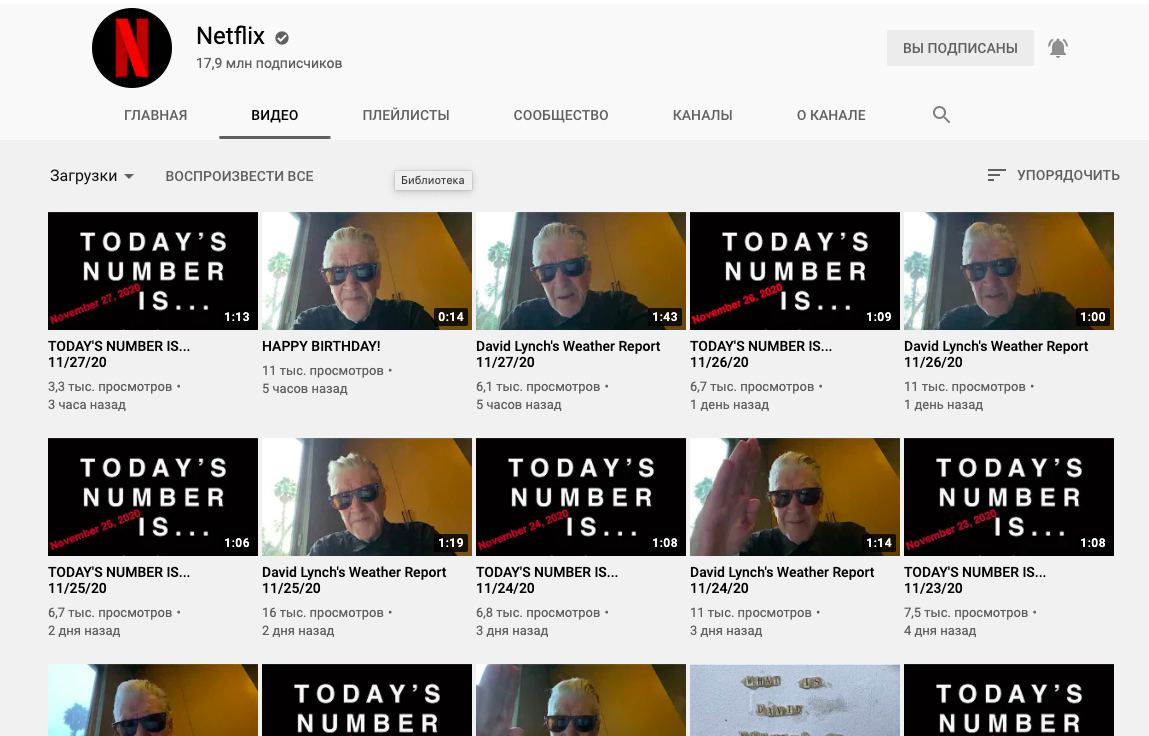Open TODAY'S NUMBER IS... 11/24/20 thumbnail
The image size is (1149, 736).
[581, 497]
